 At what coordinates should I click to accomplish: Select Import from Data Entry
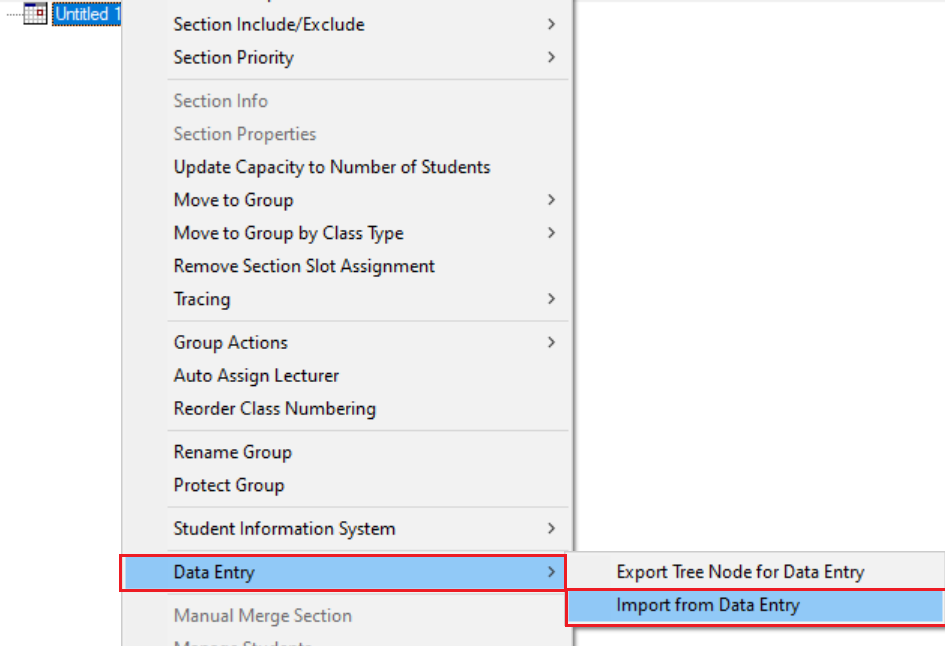point(707,605)
